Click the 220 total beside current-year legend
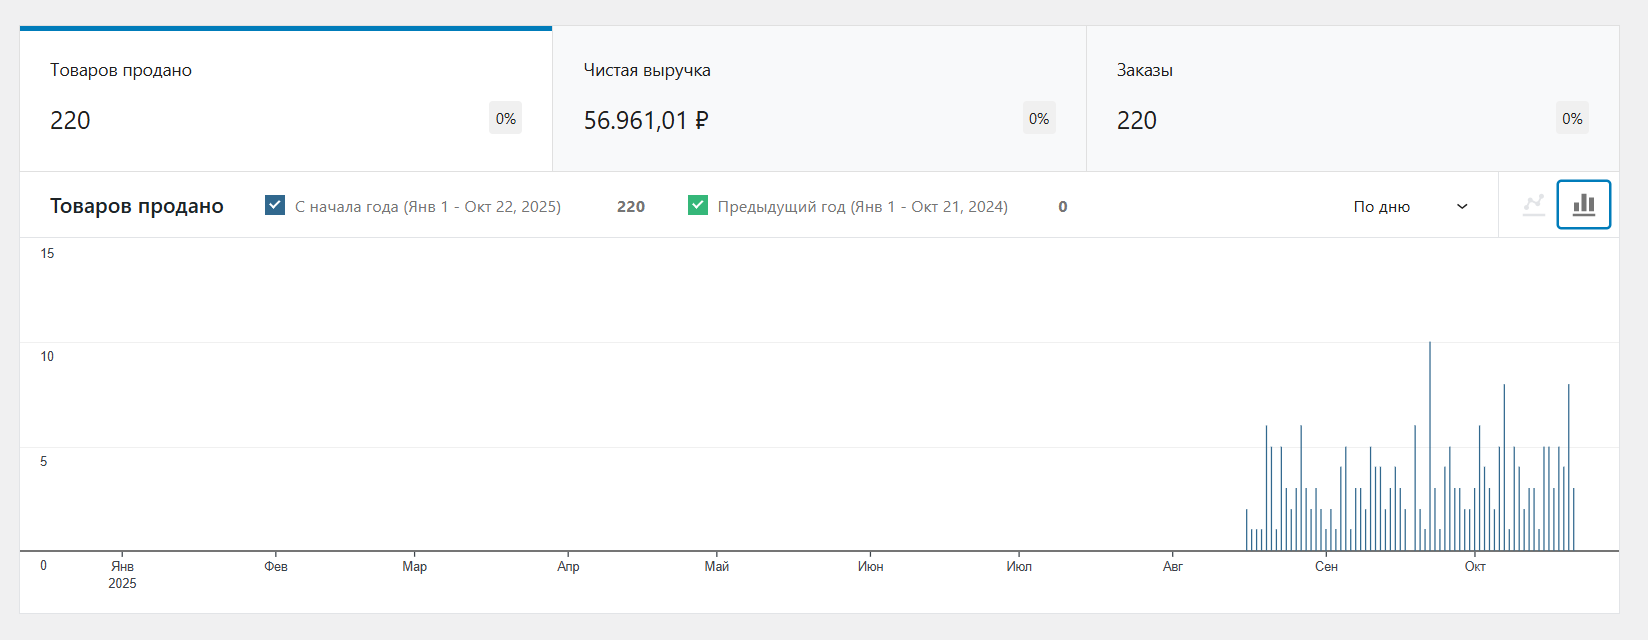This screenshot has height=640, width=1648. [x=631, y=207]
